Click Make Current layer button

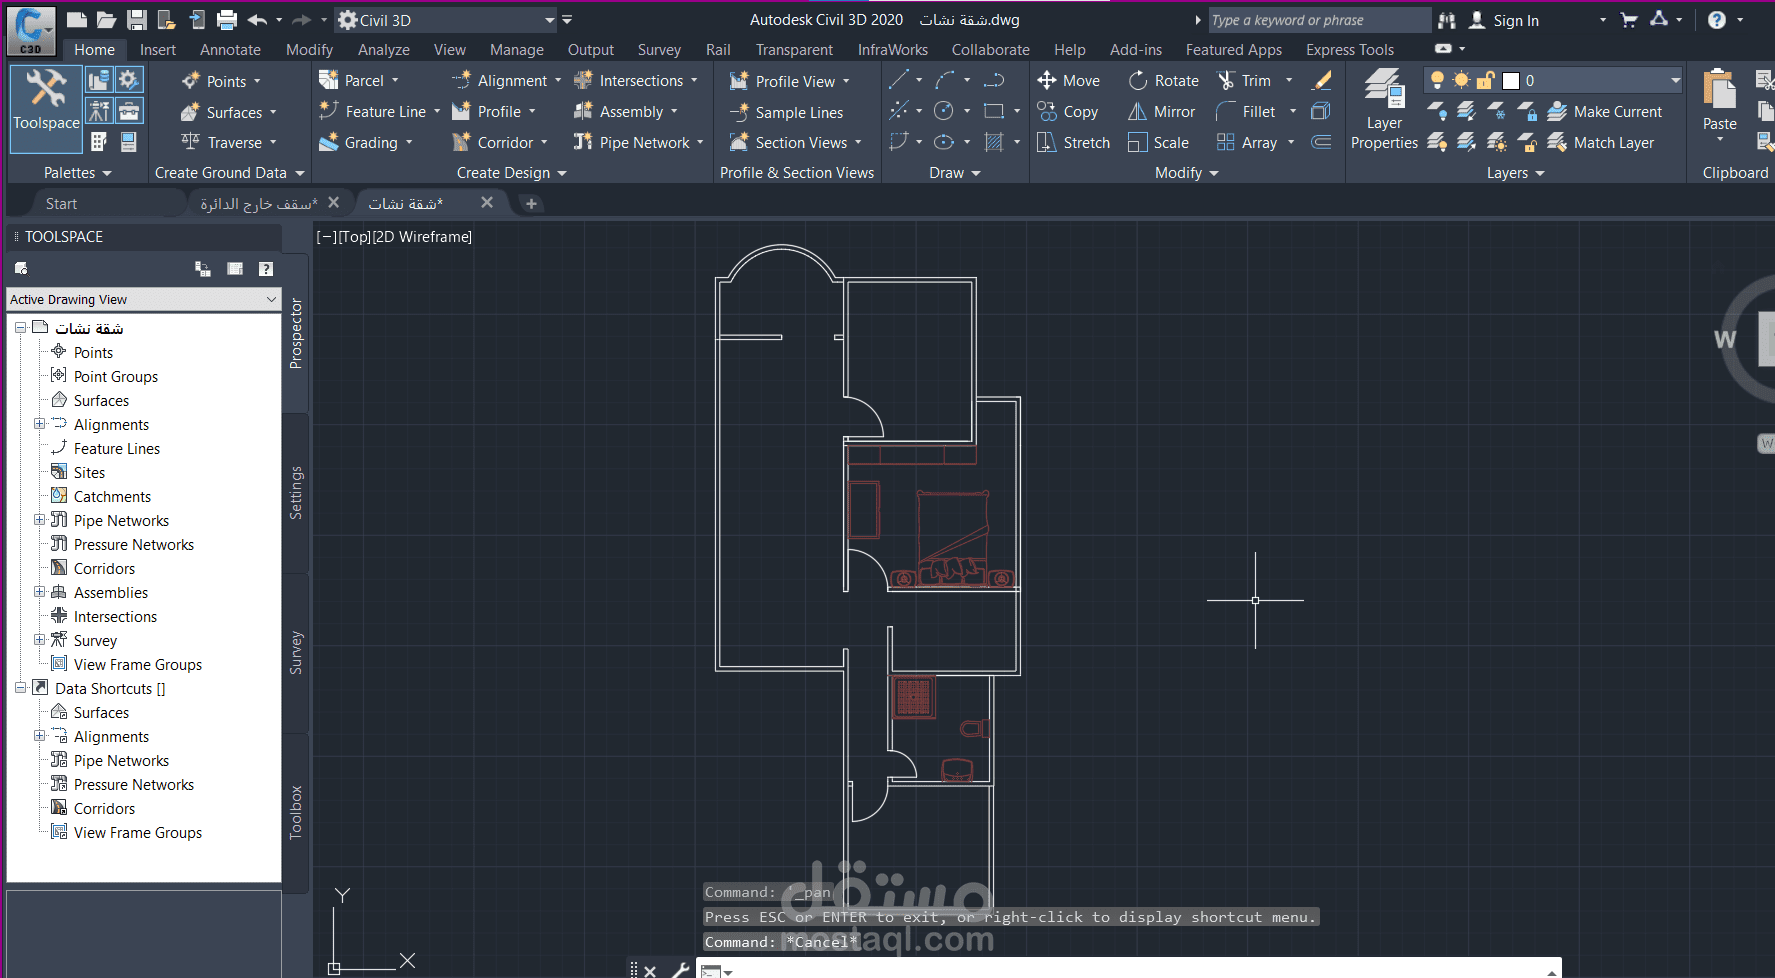point(1604,112)
